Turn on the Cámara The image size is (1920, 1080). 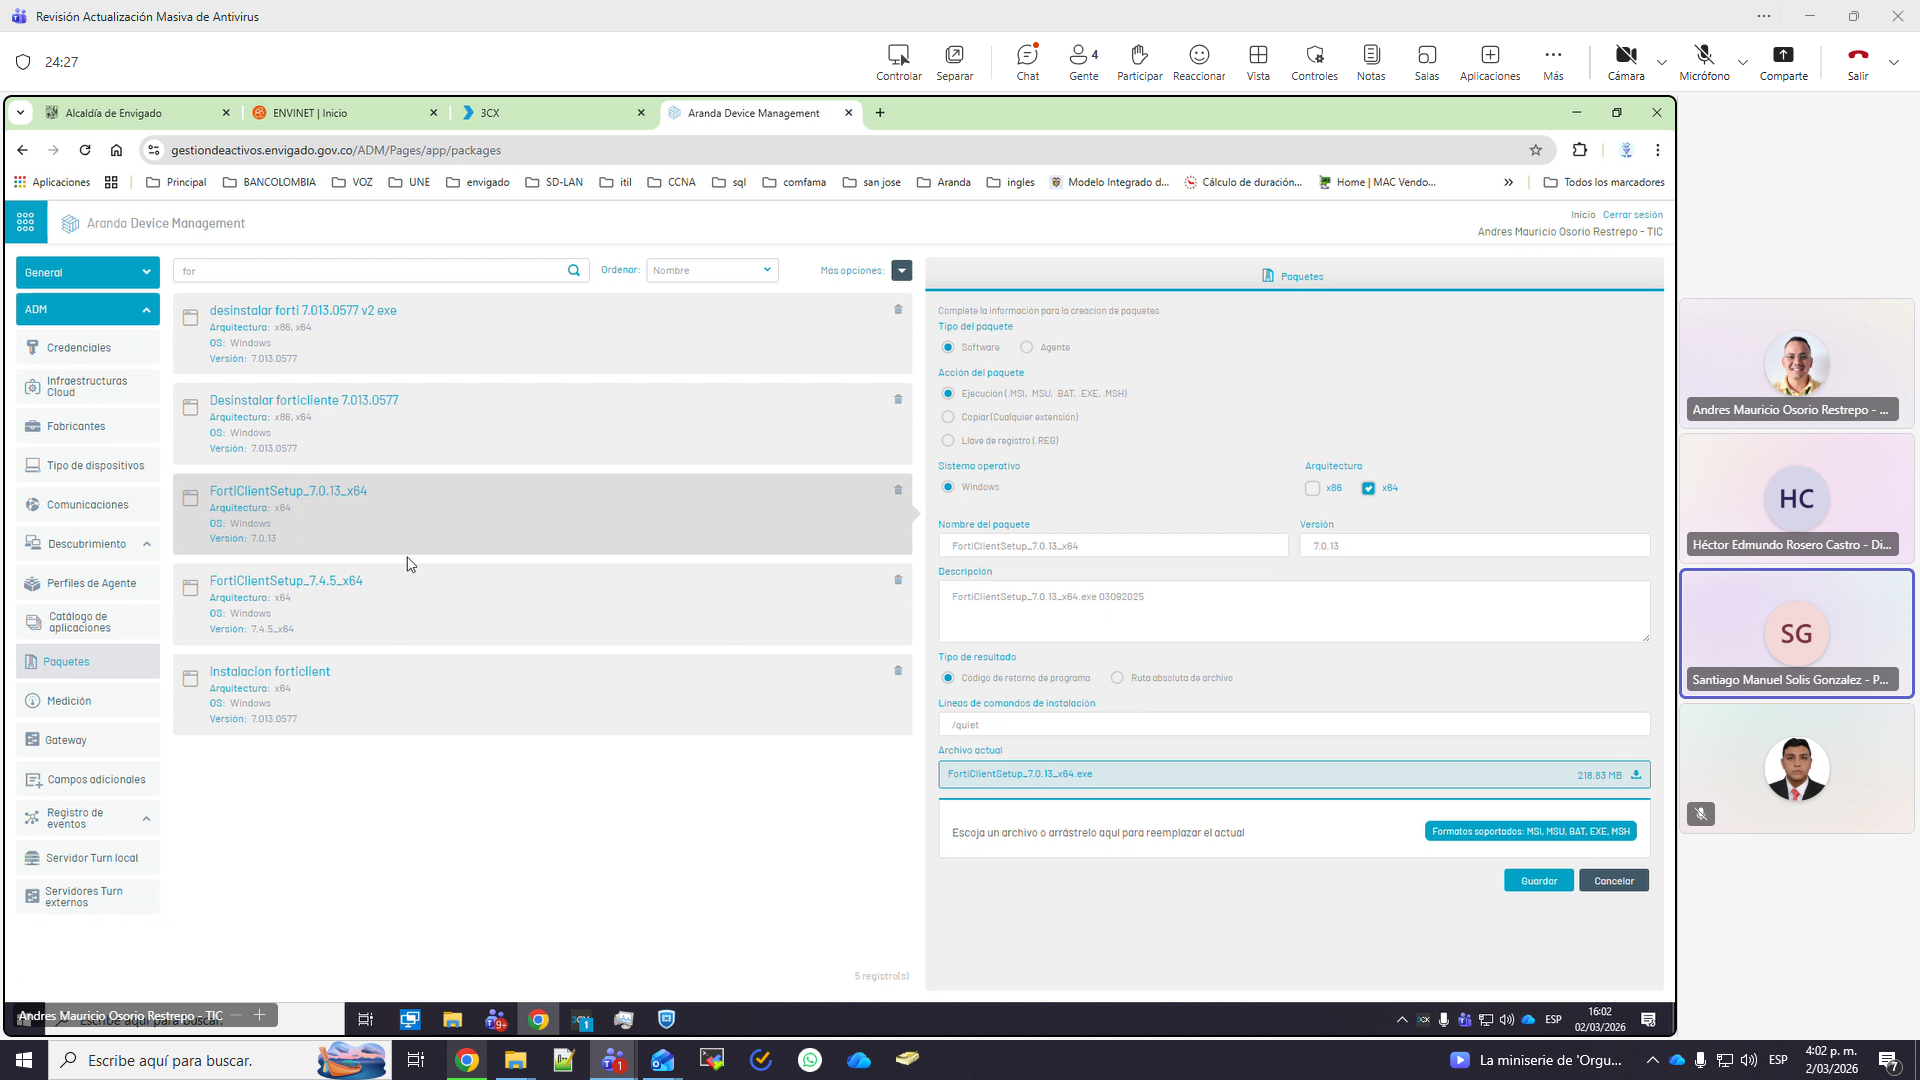pos(1626,62)
